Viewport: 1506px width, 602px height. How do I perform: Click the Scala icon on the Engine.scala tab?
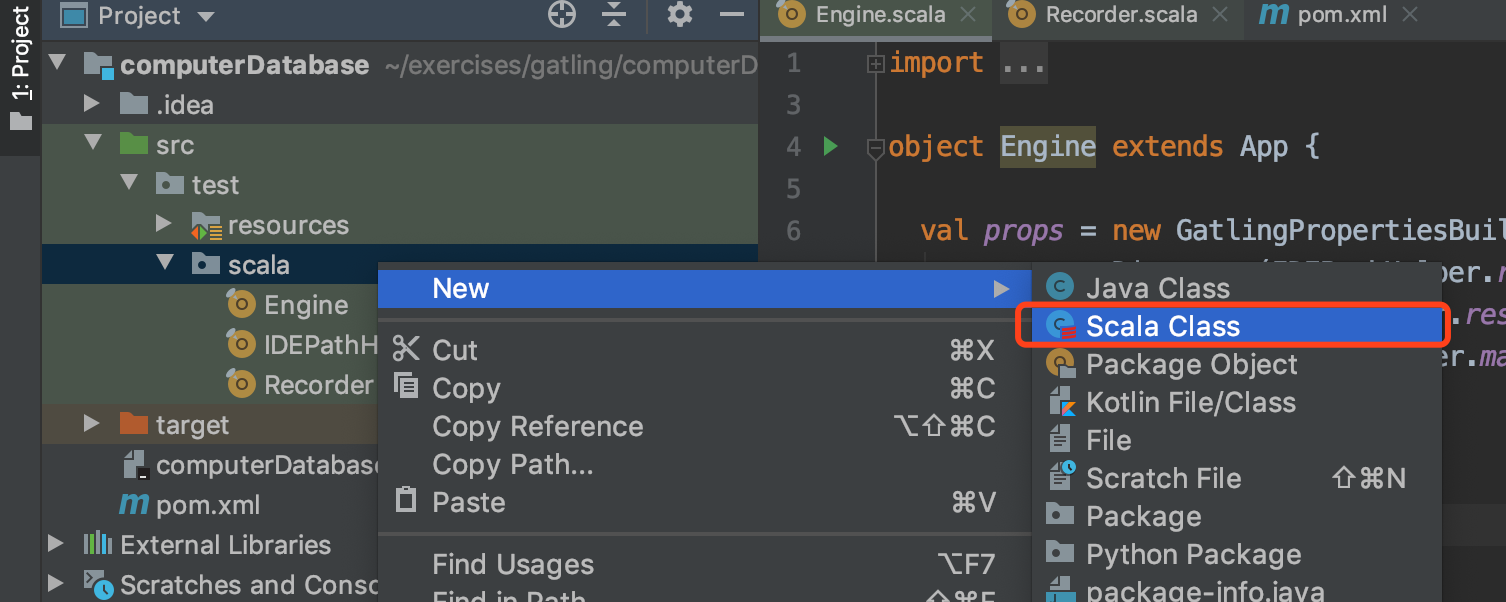[x=792, y=15]
